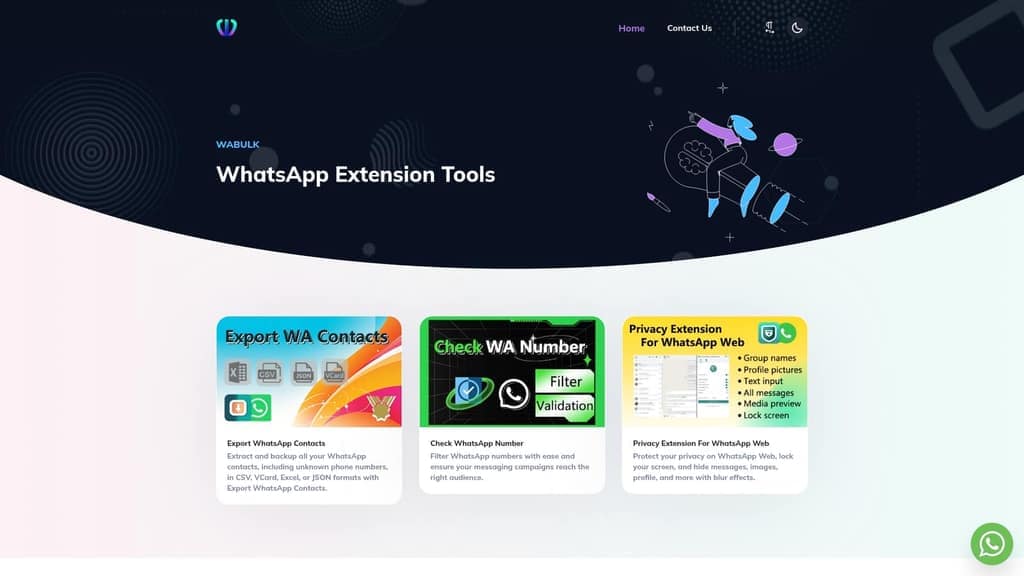
Task: Click the Export WhatsApp Contacts title link
Action: point(276,443)
